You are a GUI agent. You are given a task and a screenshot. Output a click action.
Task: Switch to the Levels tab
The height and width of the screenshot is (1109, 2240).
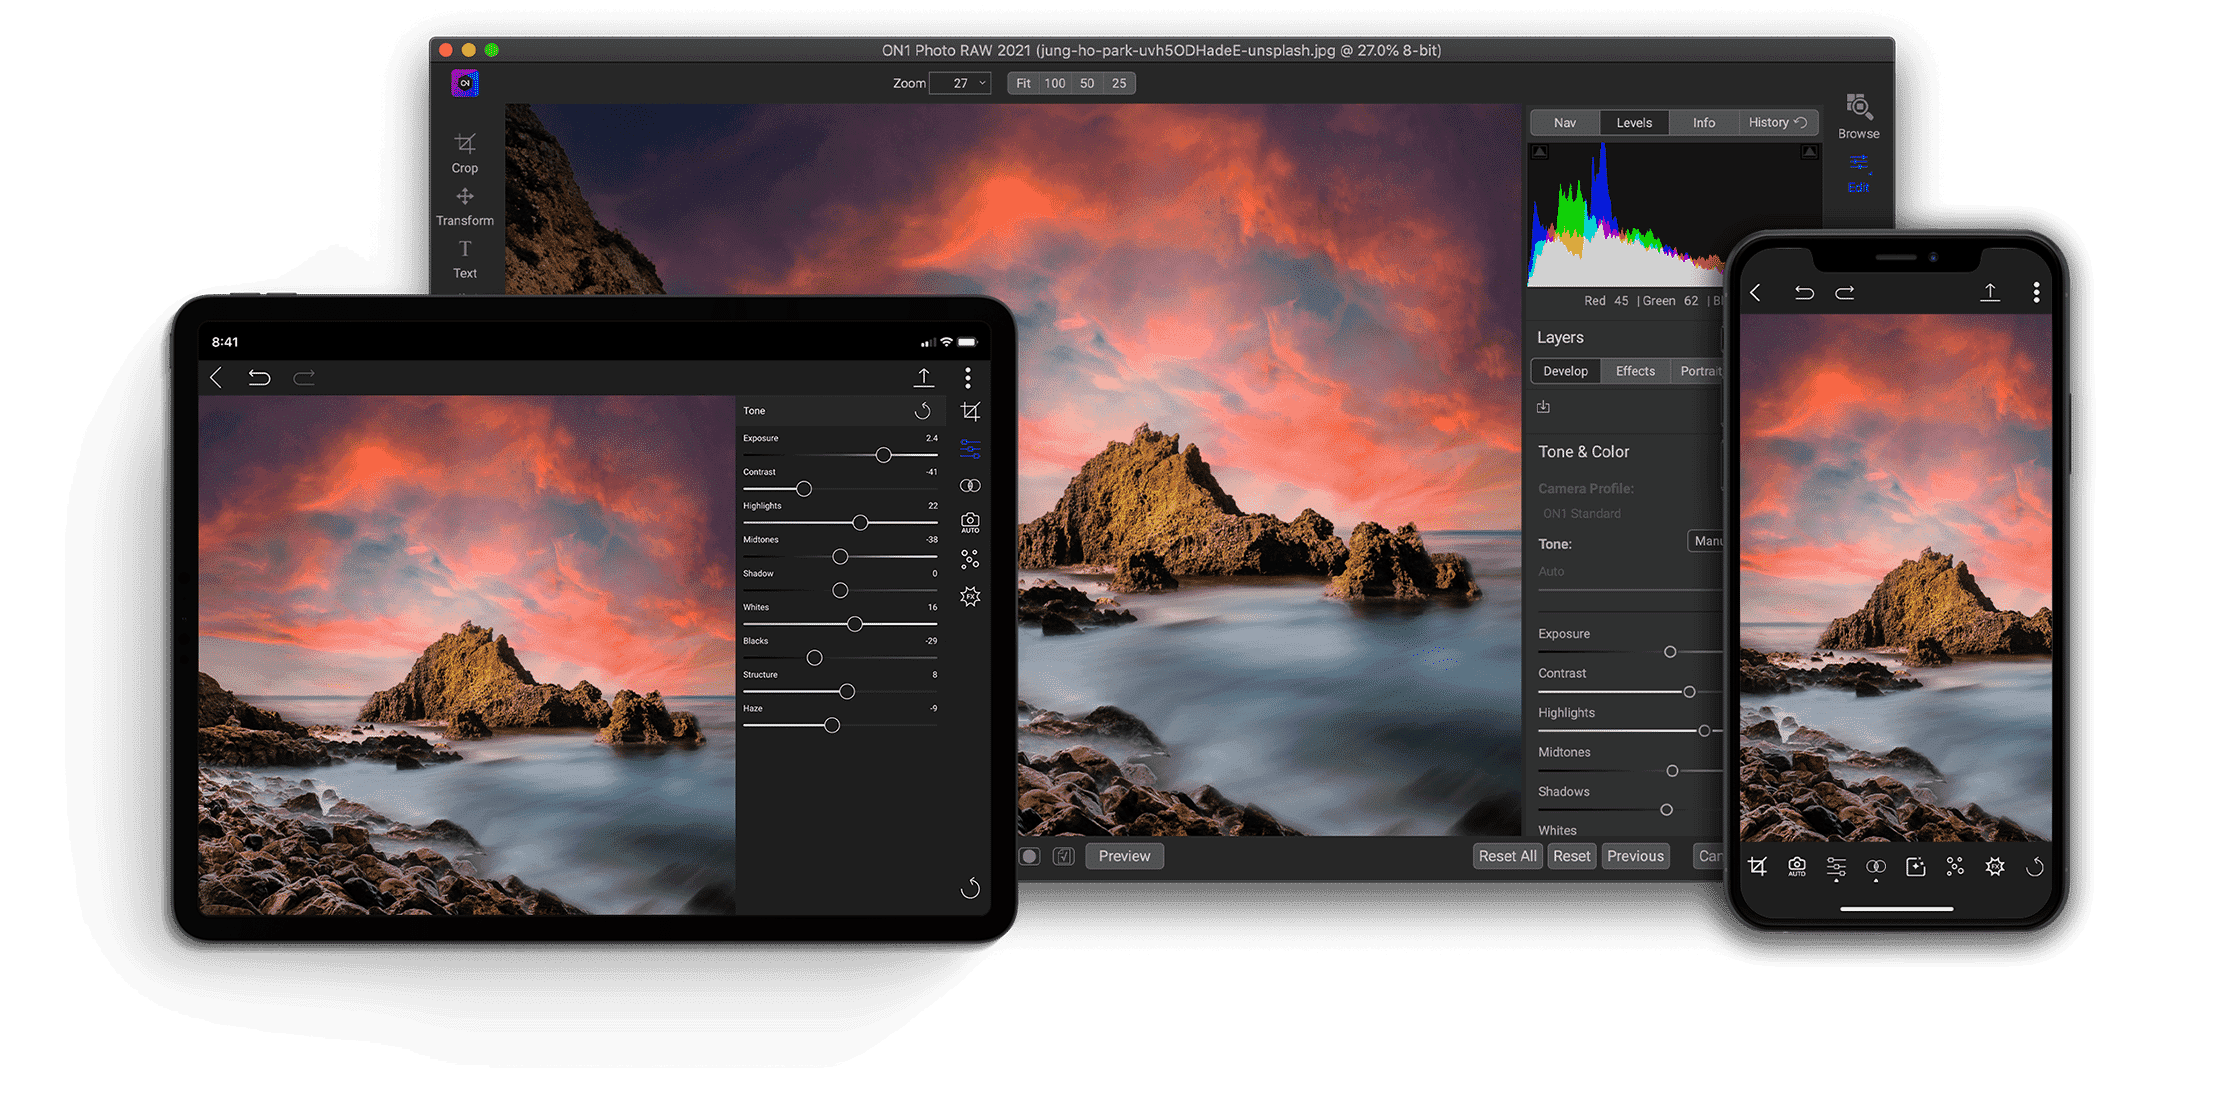click(x=1634, y=123)
